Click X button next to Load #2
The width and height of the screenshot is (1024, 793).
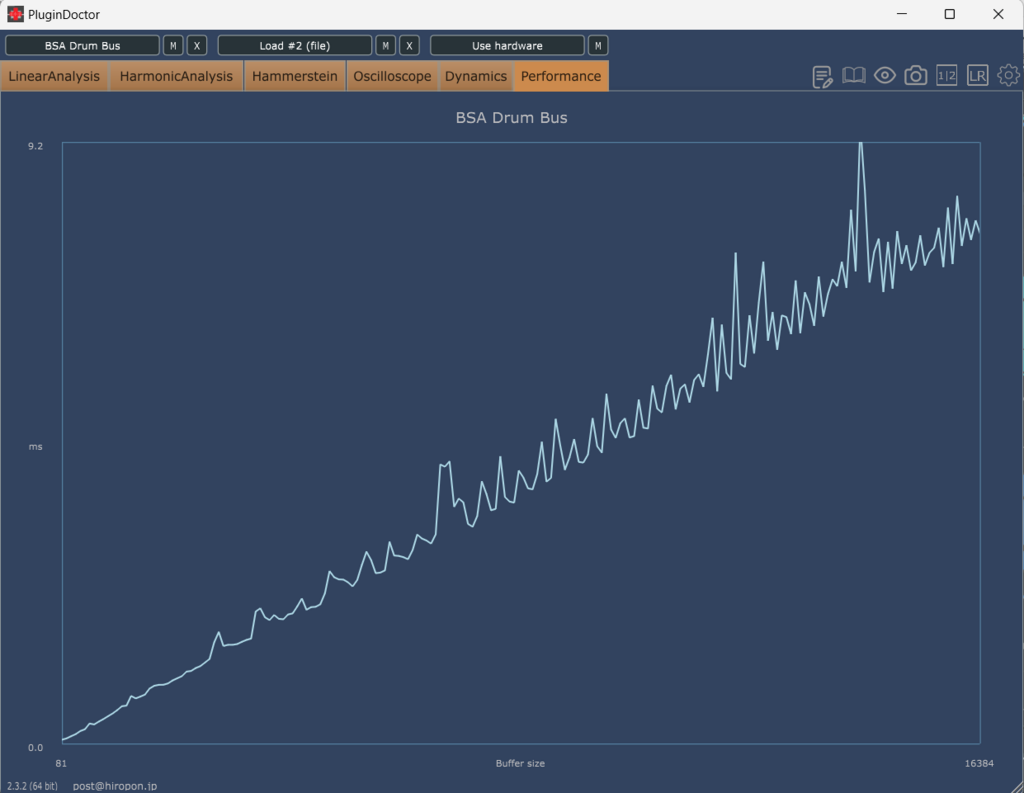409,46
